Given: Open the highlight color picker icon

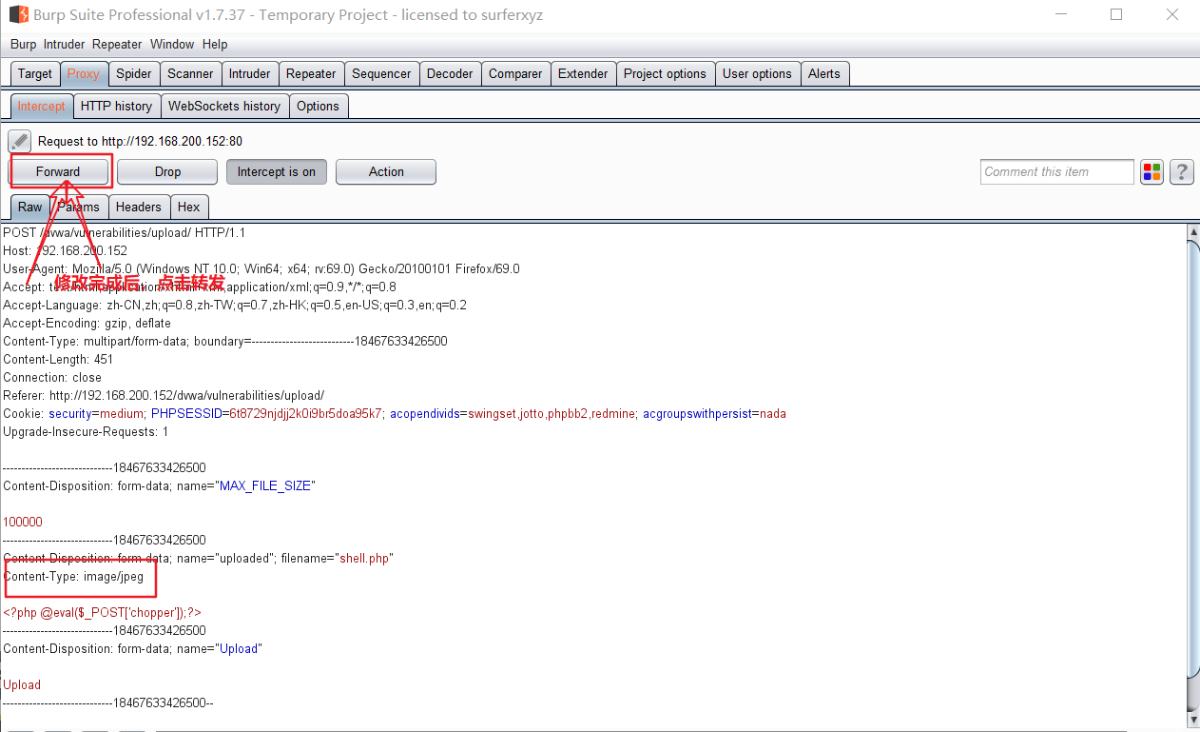Looking at the screenshot, I should point(1152,172).
